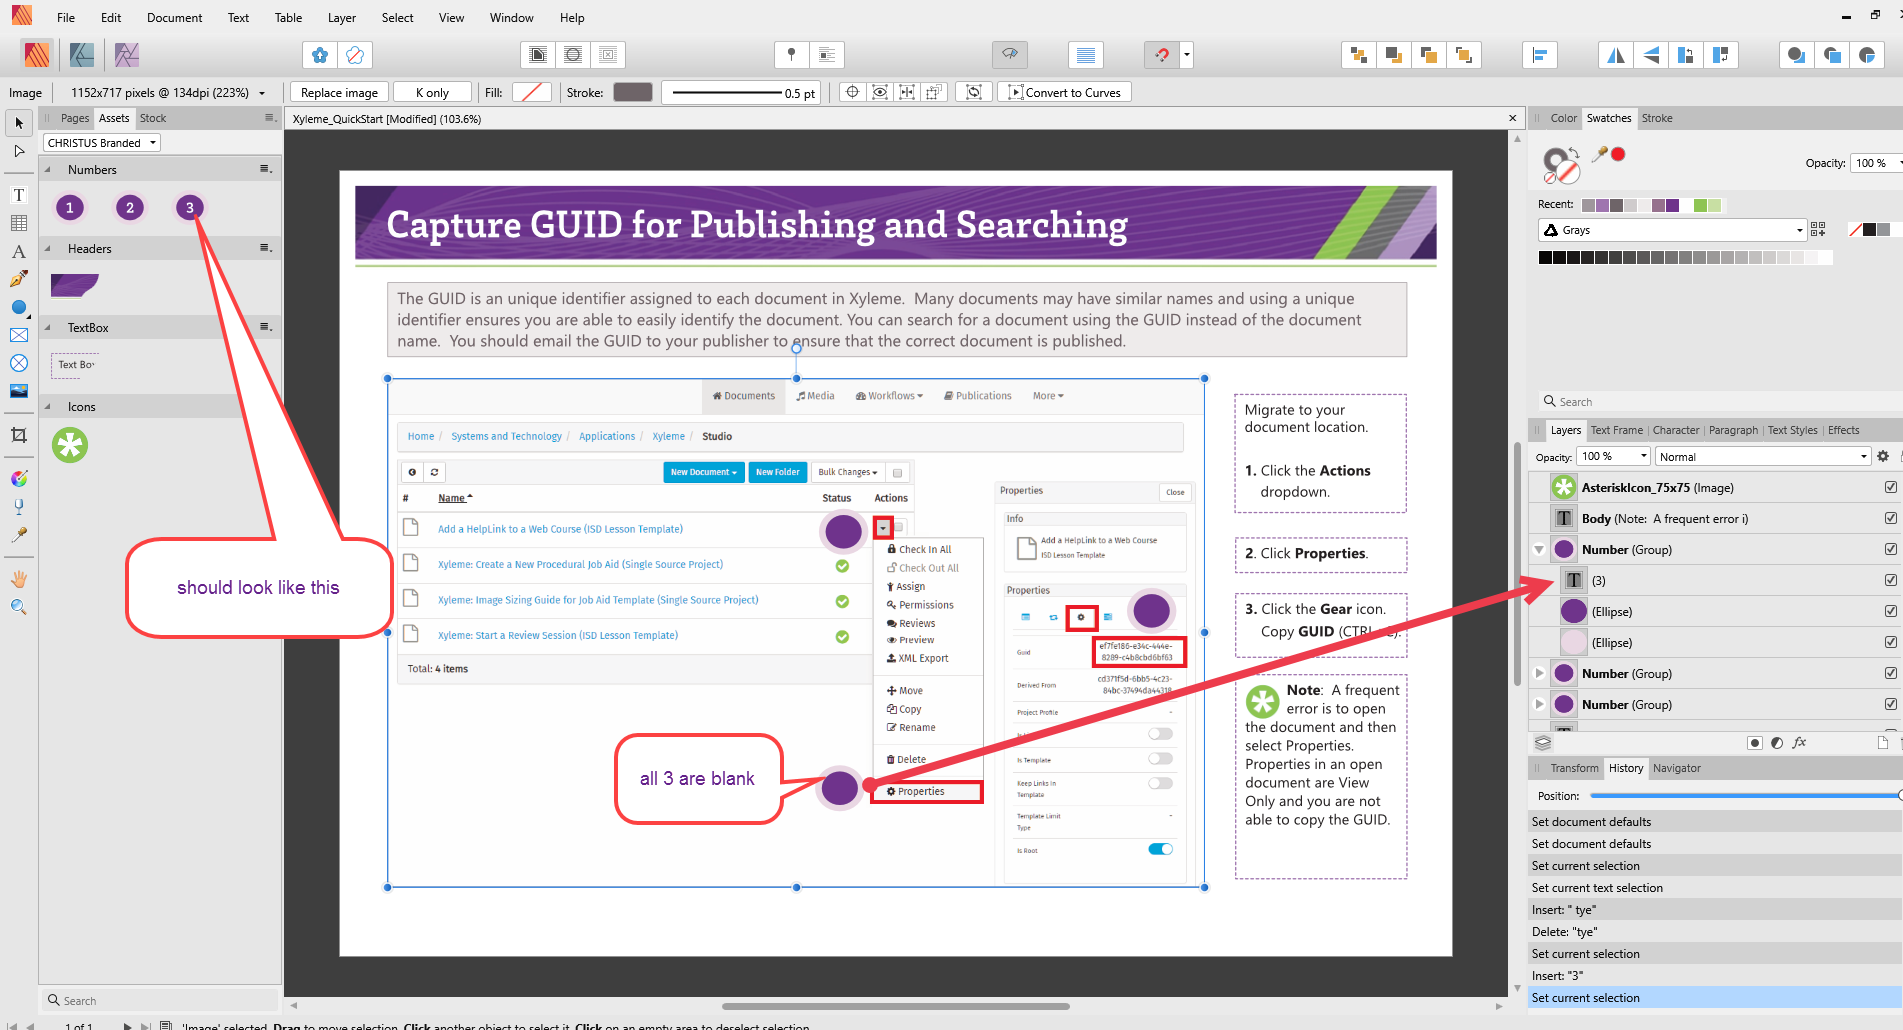
Task: Open the Grays palette dropdown
Action: click(x=1672, y=230)
